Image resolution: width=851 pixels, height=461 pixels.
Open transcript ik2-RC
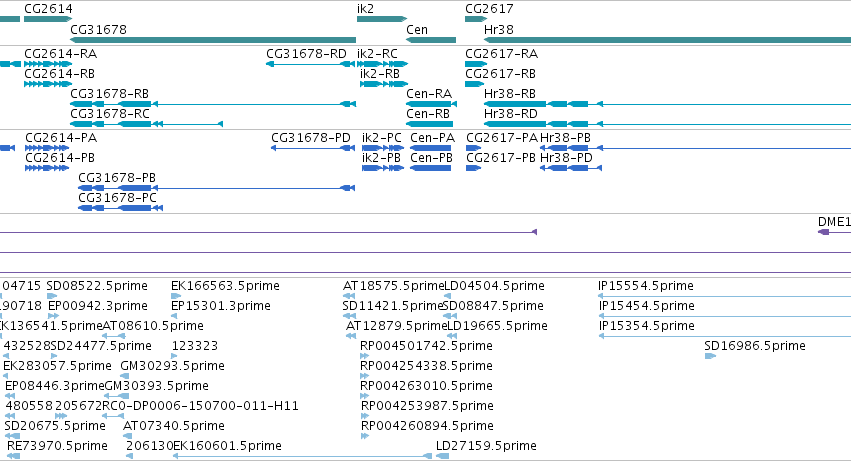point(377,54)
